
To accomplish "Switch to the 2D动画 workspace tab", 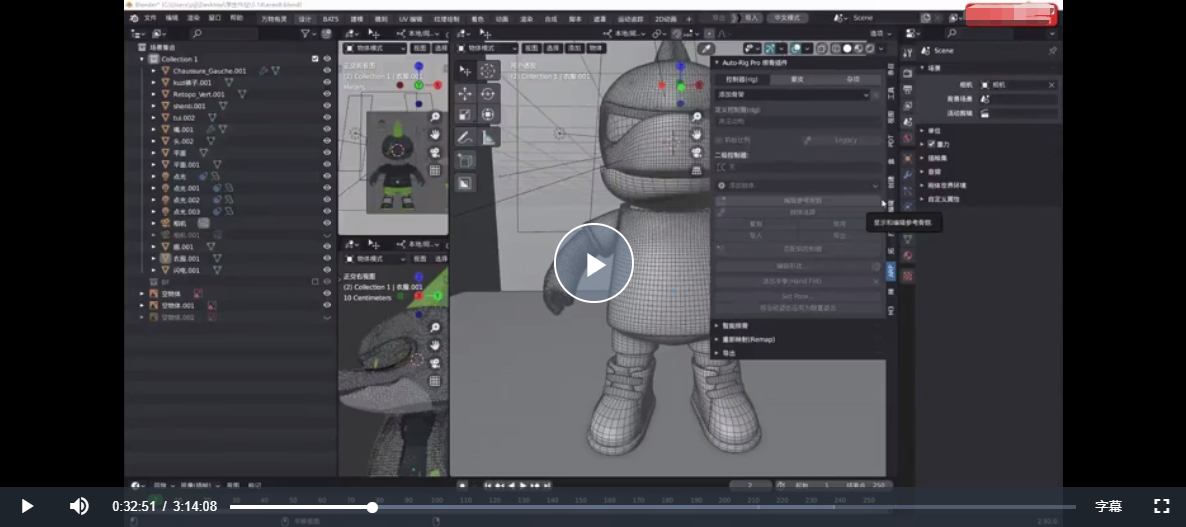I will 666,18.
